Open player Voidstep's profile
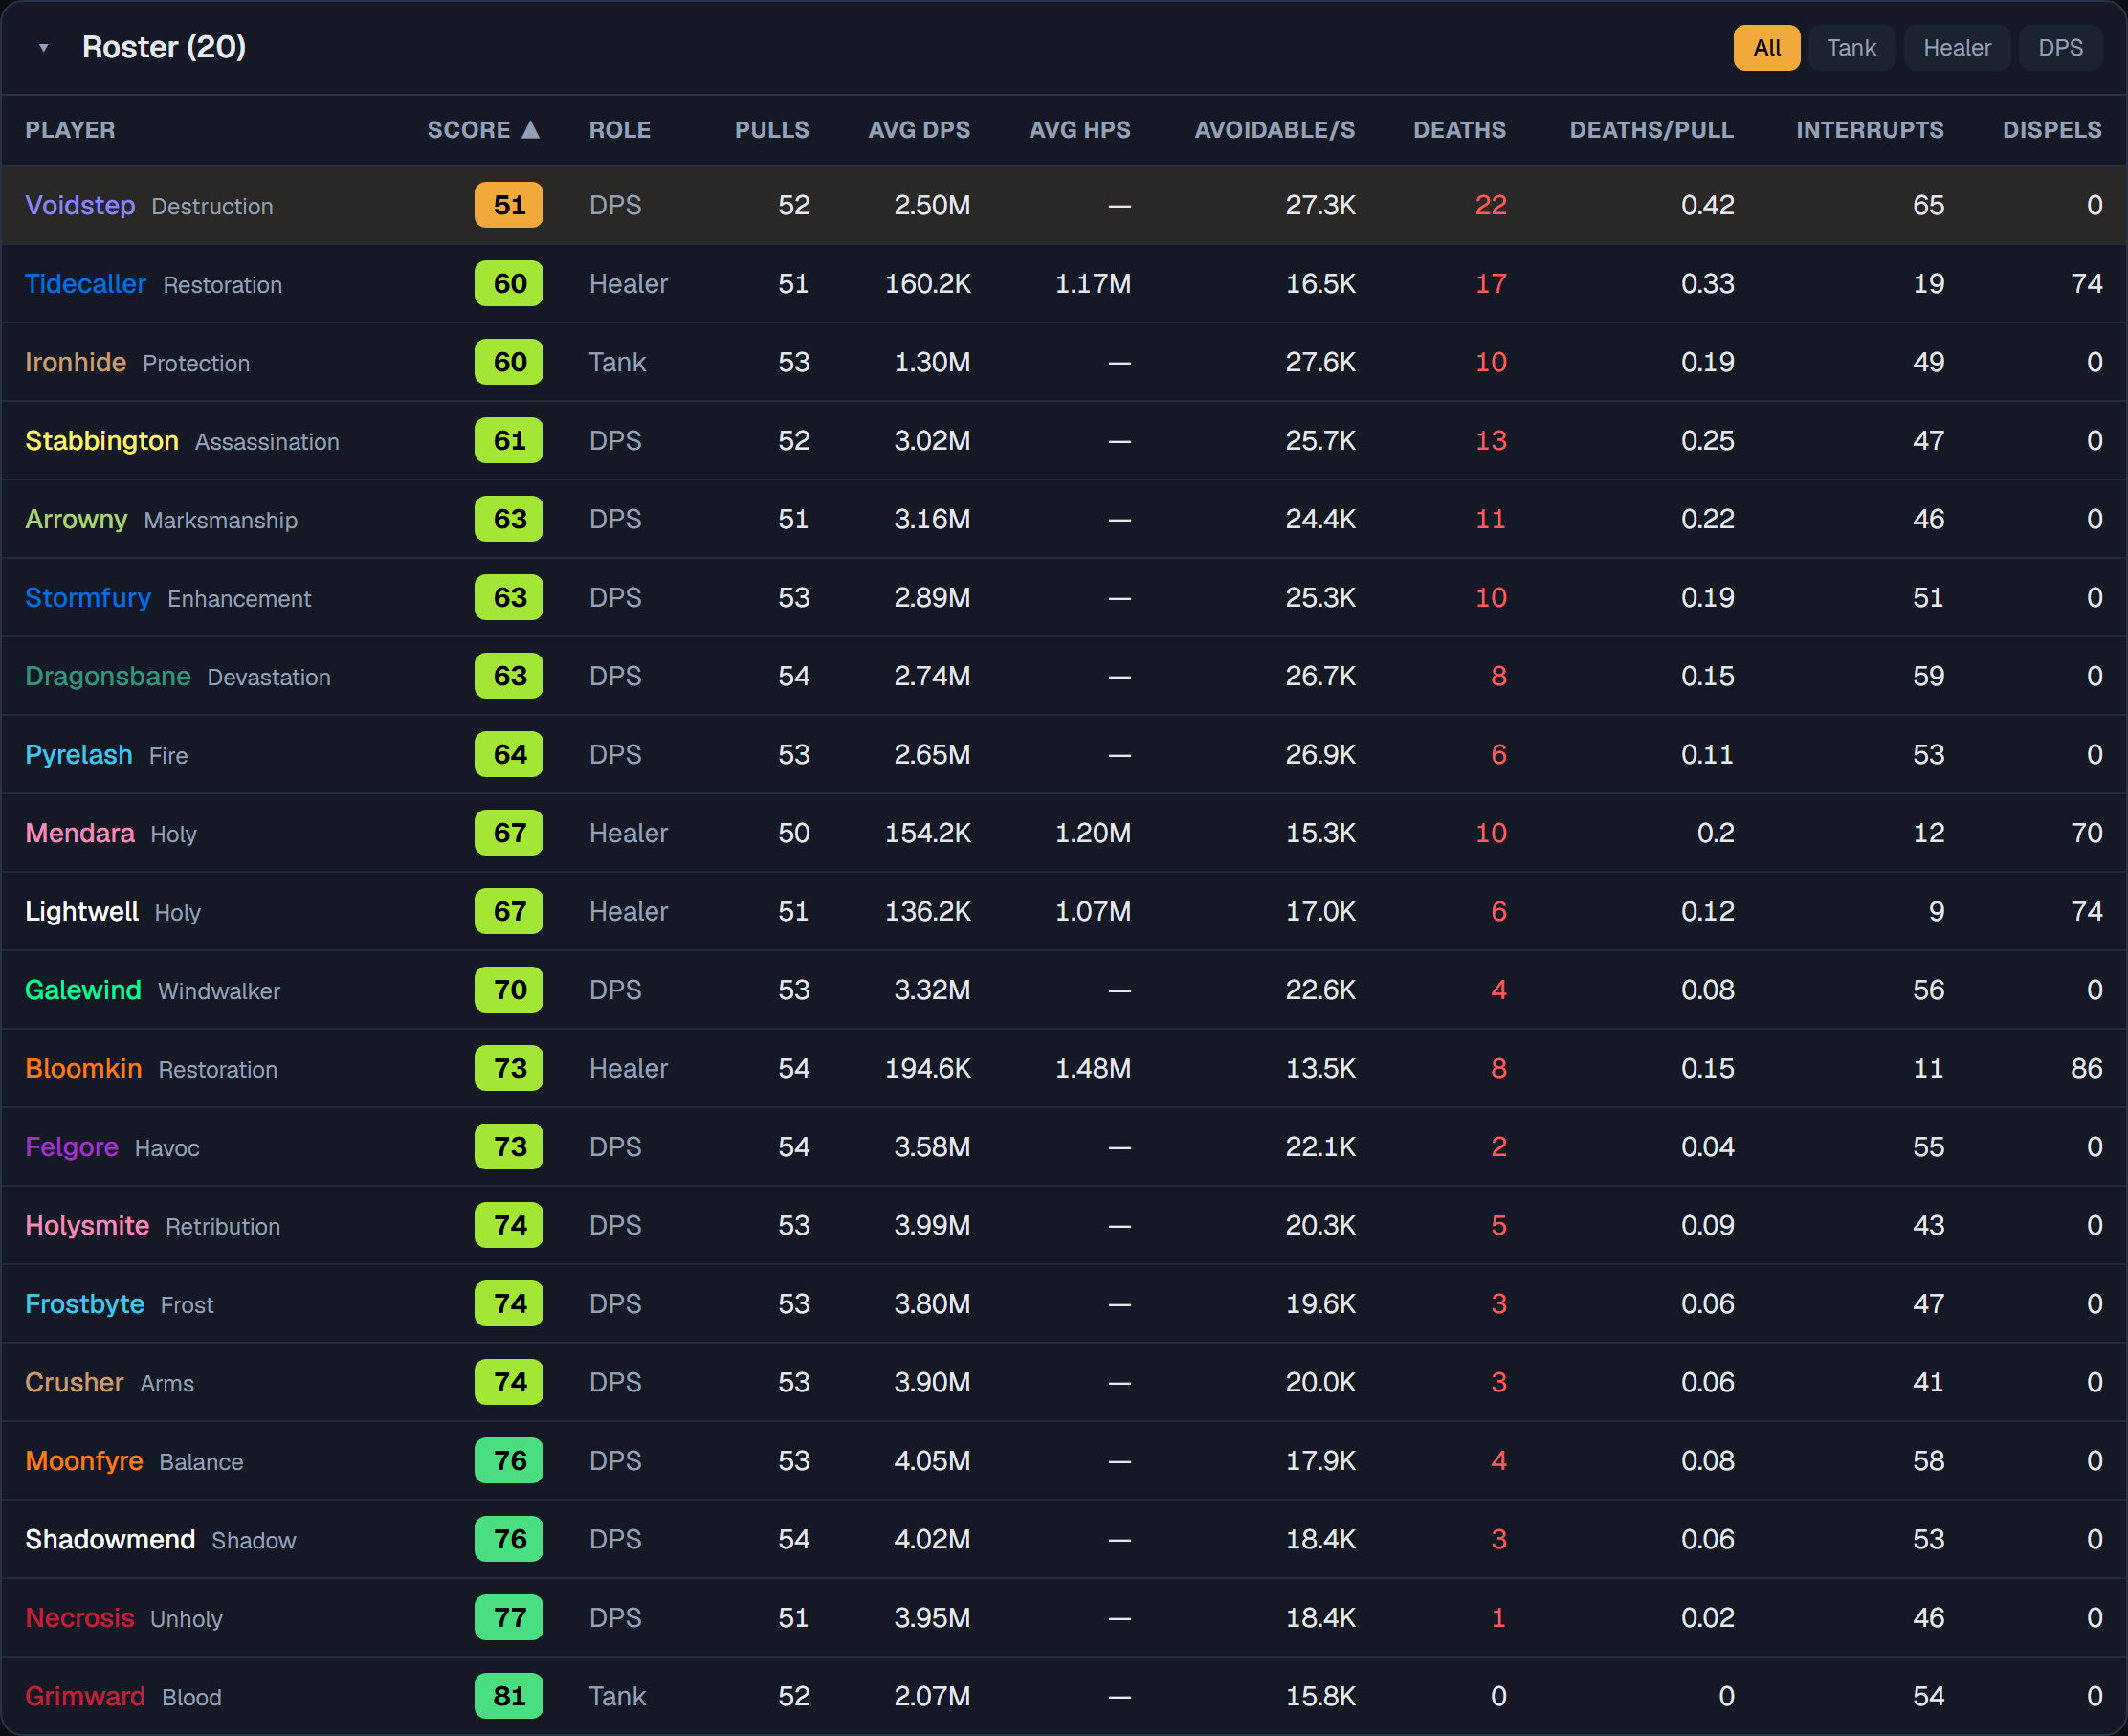Image resolution: width=2128 pixels, height=1736 pixels. point(80,205)
